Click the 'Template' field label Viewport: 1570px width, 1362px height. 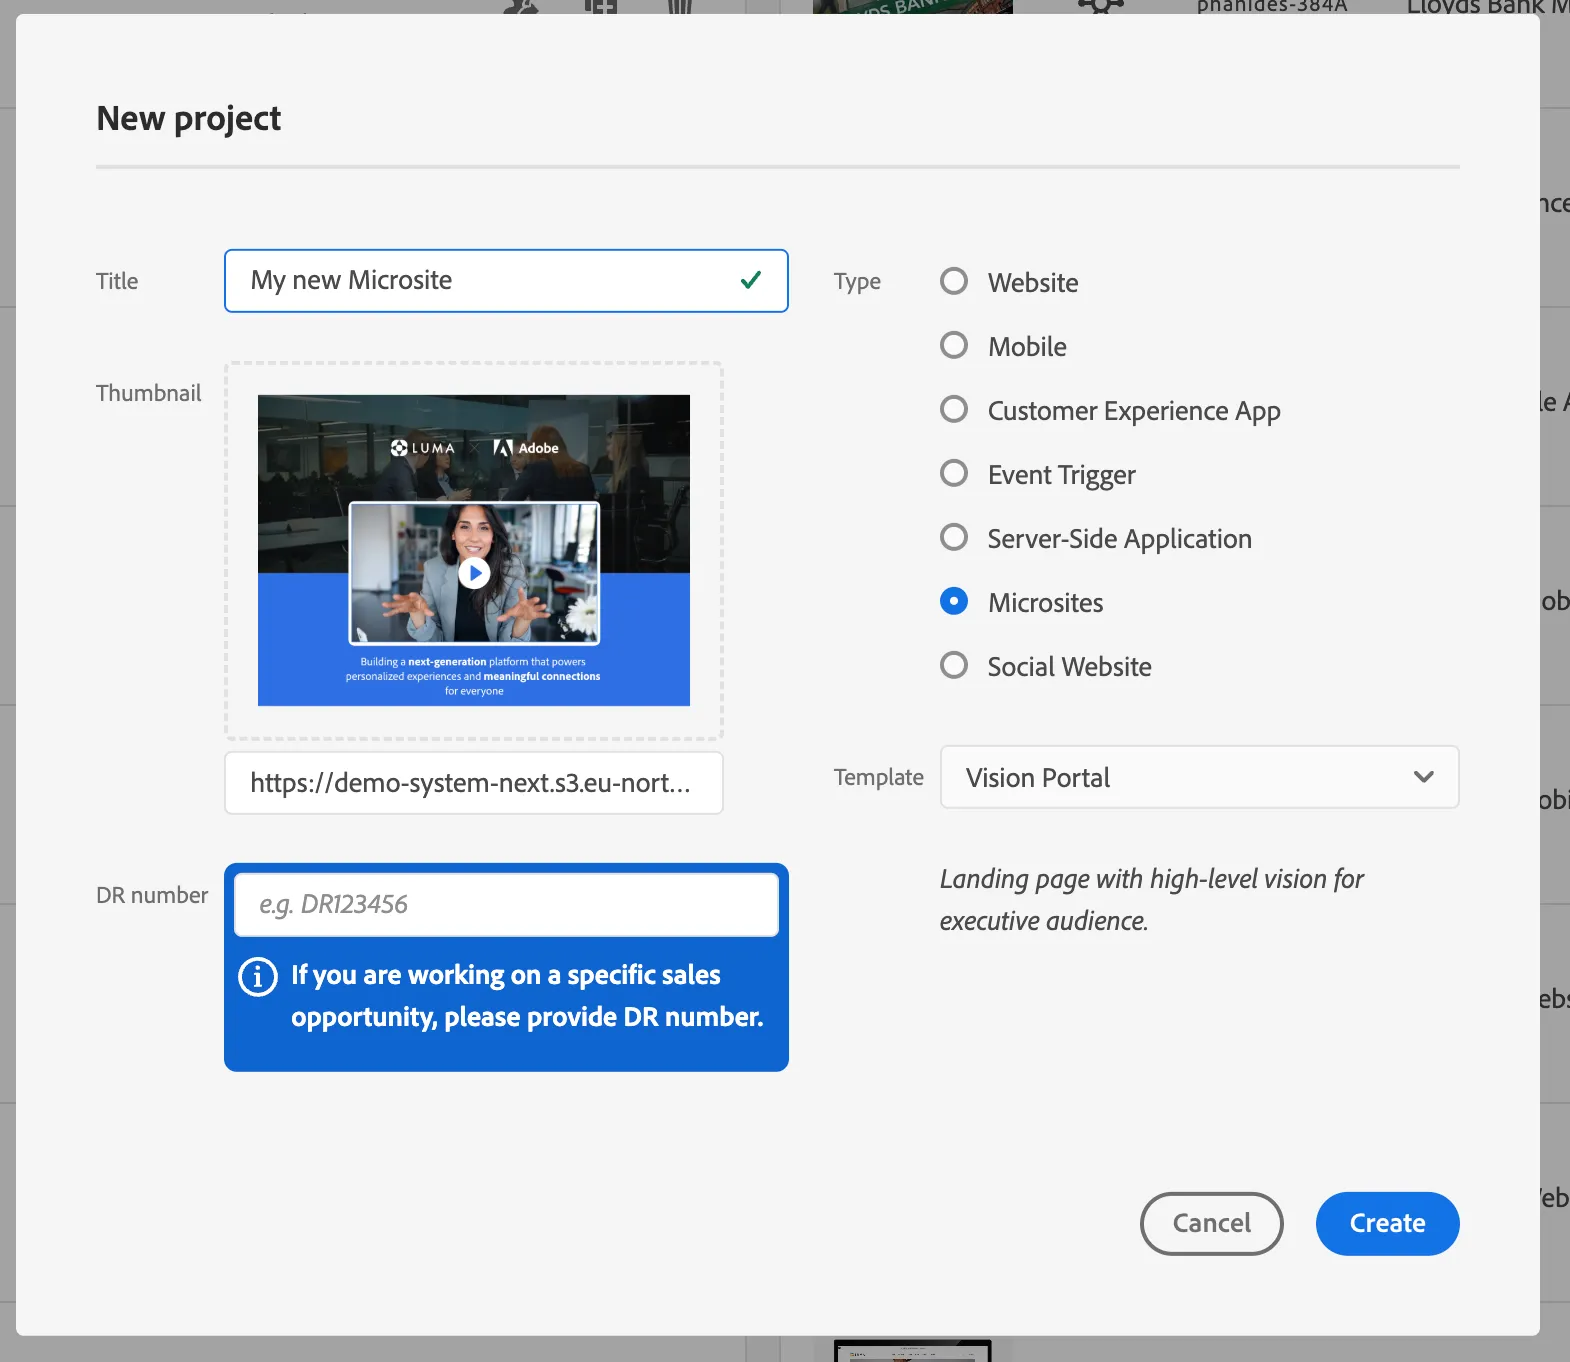coord(879,777)
